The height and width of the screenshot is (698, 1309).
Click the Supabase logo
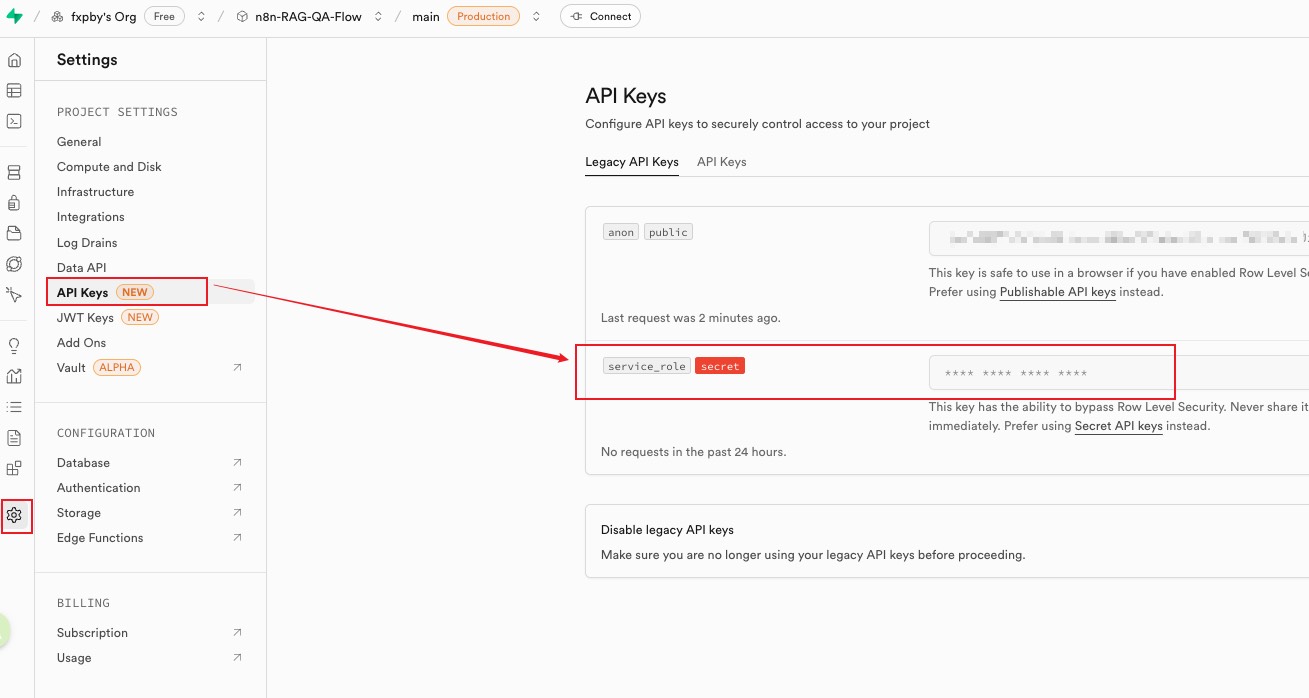tap(14, 16)
